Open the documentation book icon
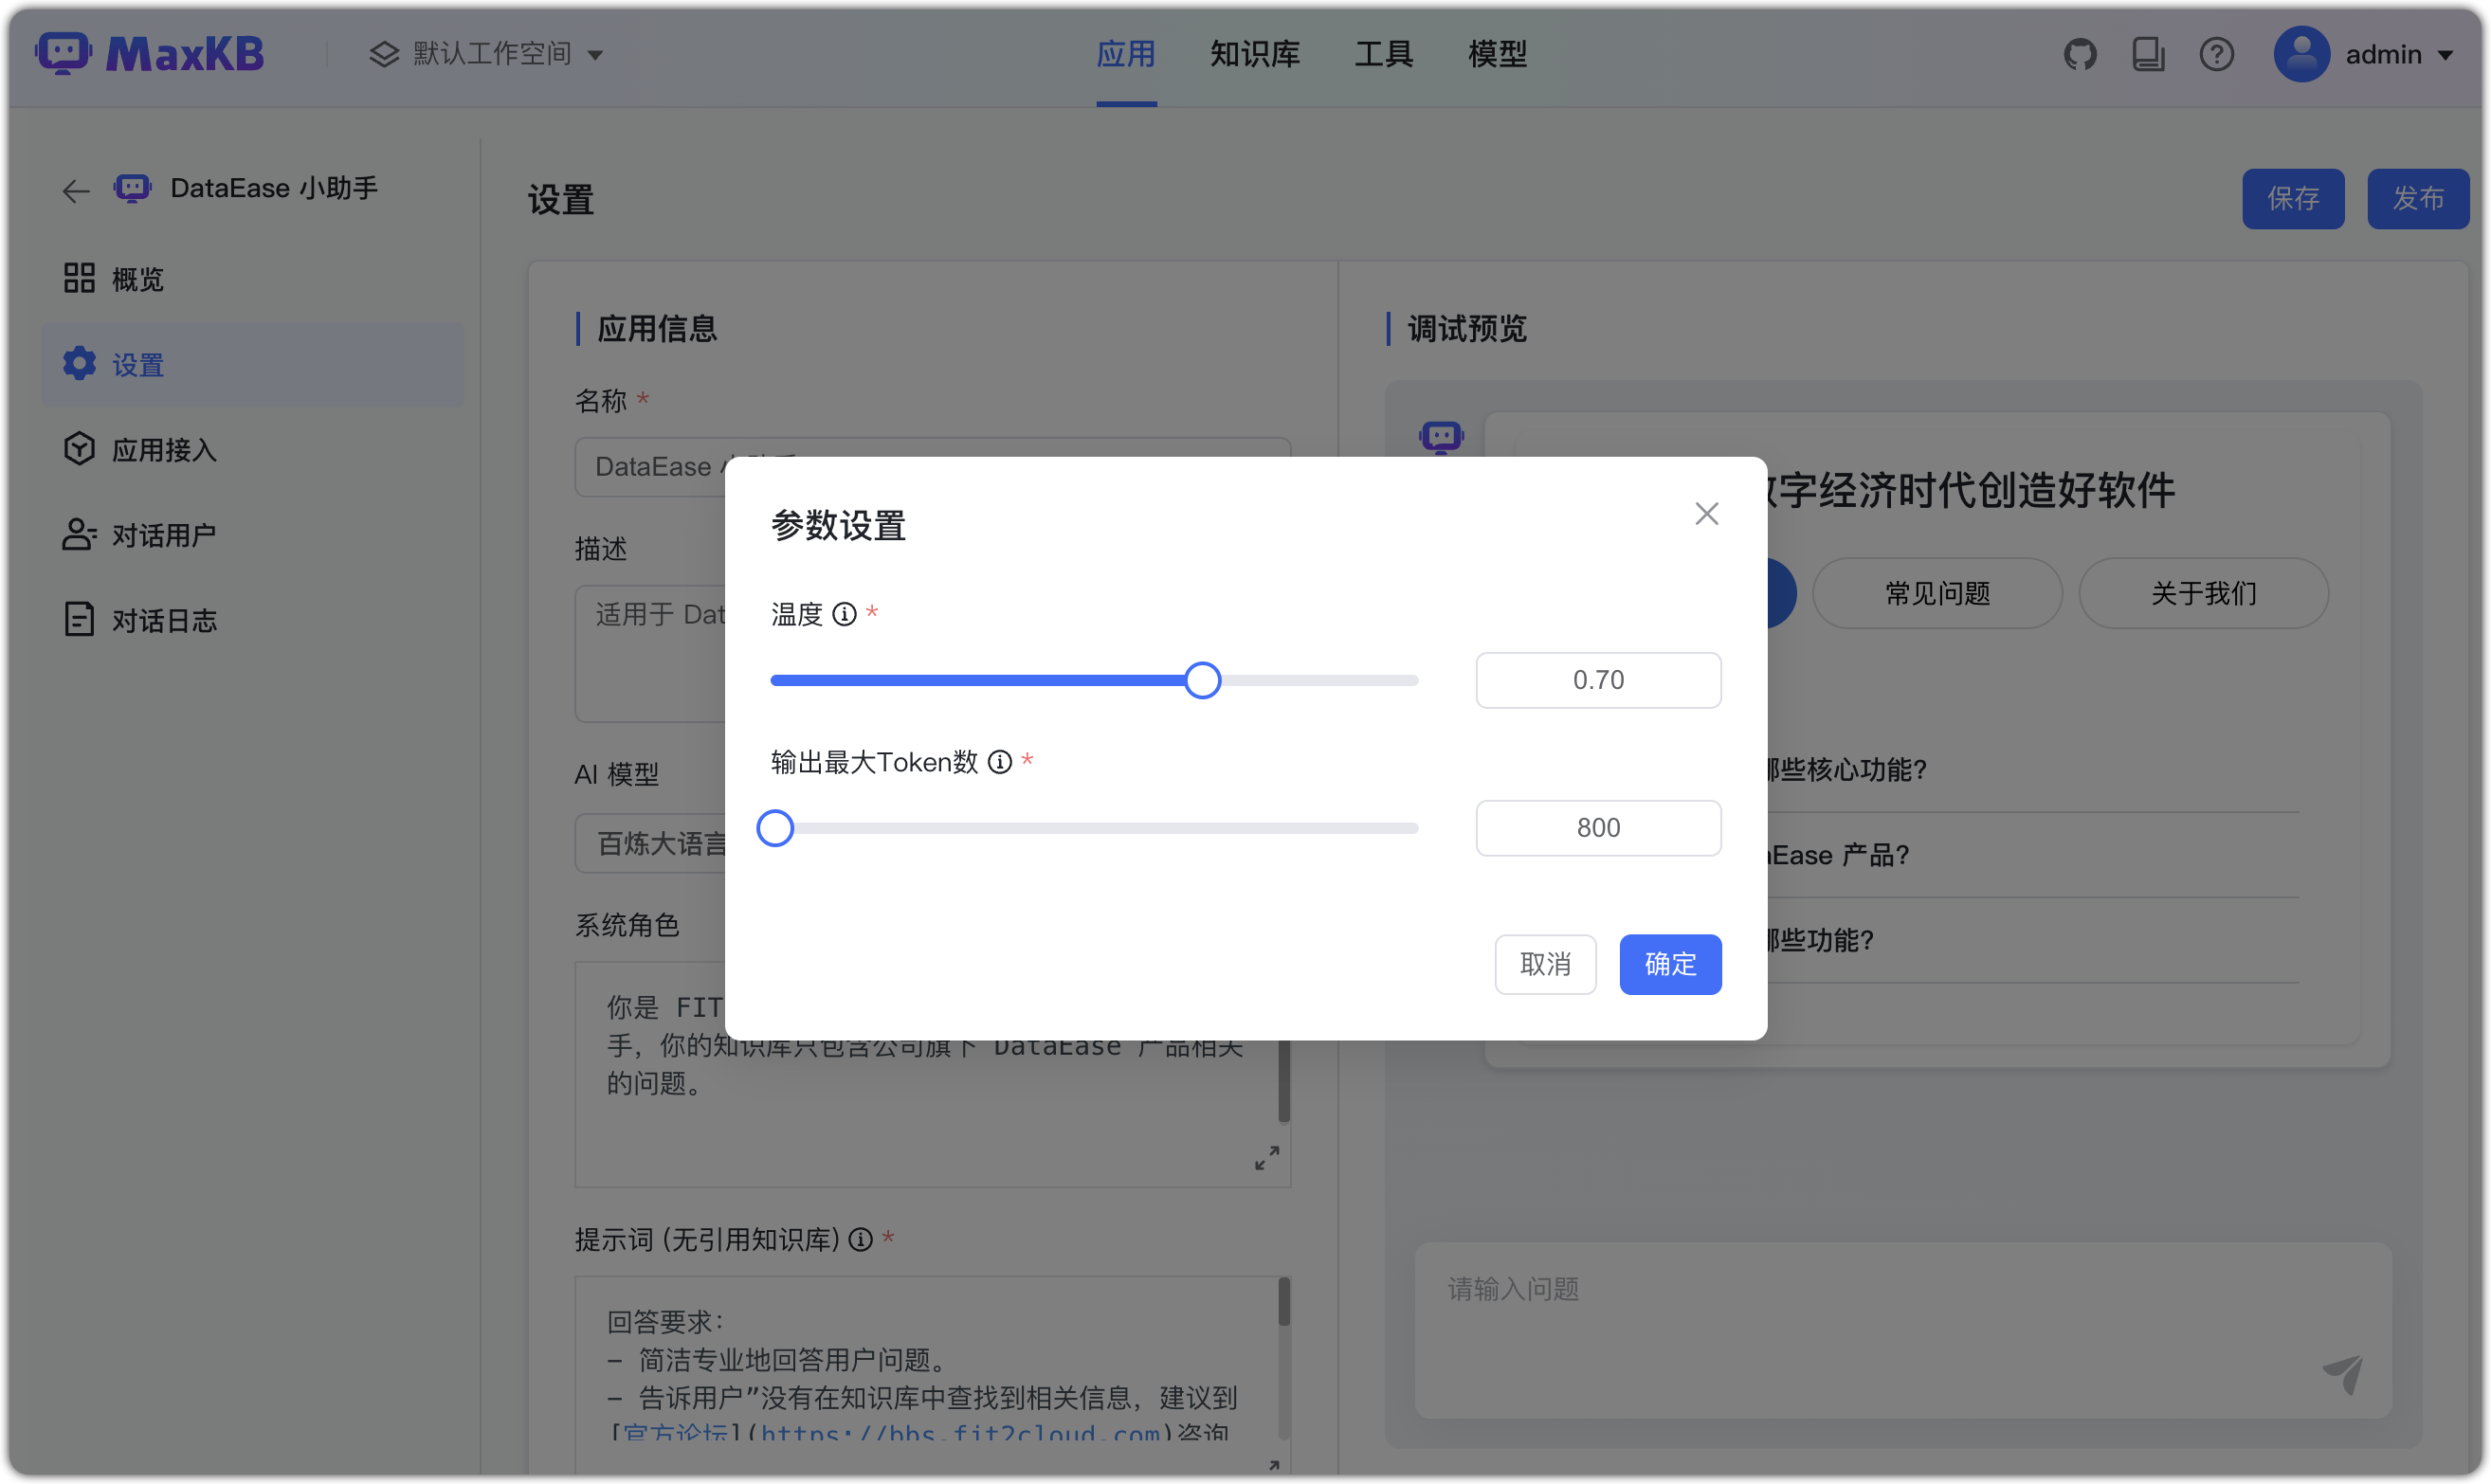 [2148, 54]
